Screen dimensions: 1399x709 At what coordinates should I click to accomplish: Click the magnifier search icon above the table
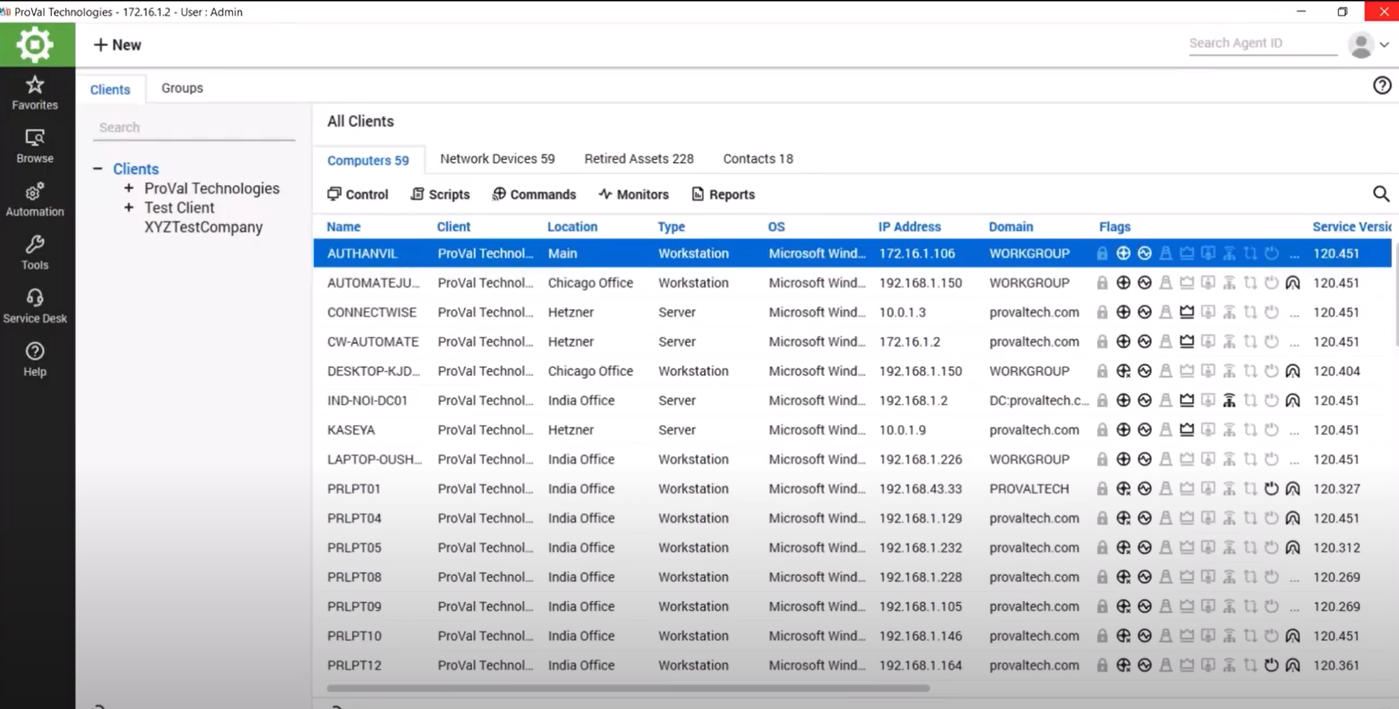coord(1381,194)
